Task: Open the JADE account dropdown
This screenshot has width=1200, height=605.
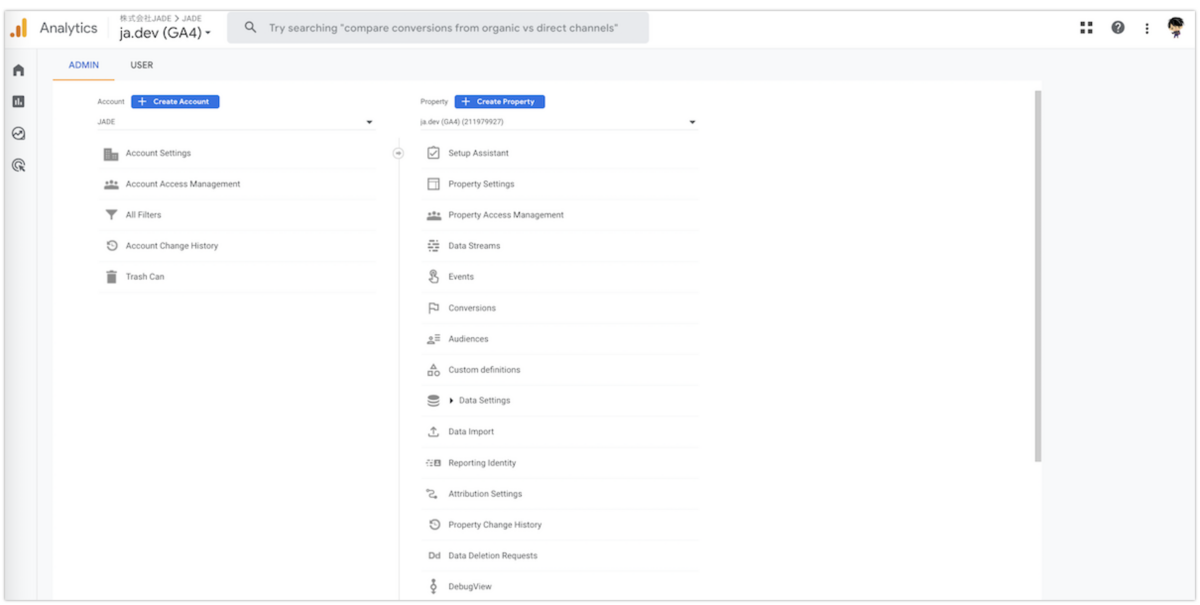Action: 235,122
